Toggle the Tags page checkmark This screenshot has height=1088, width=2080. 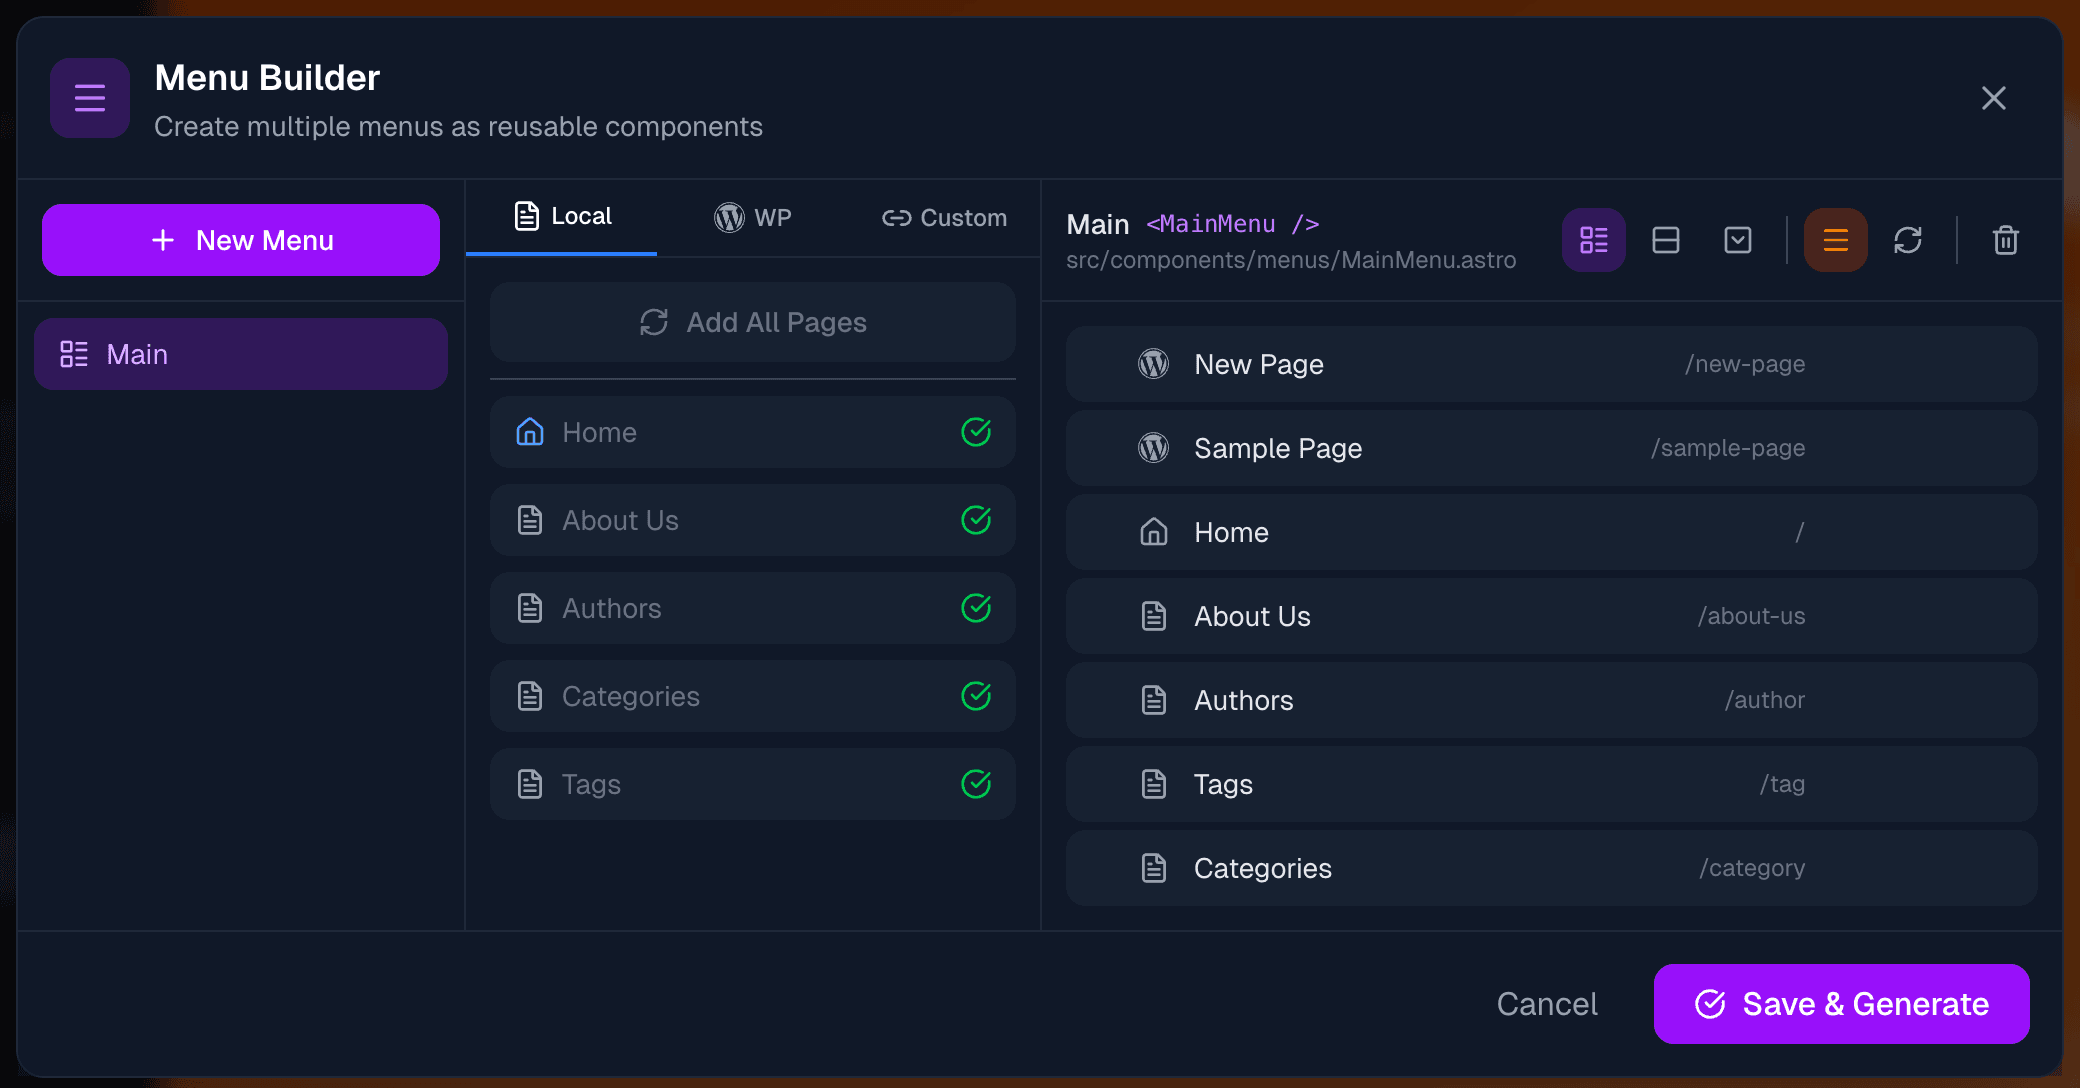click(x=976, y=784)
